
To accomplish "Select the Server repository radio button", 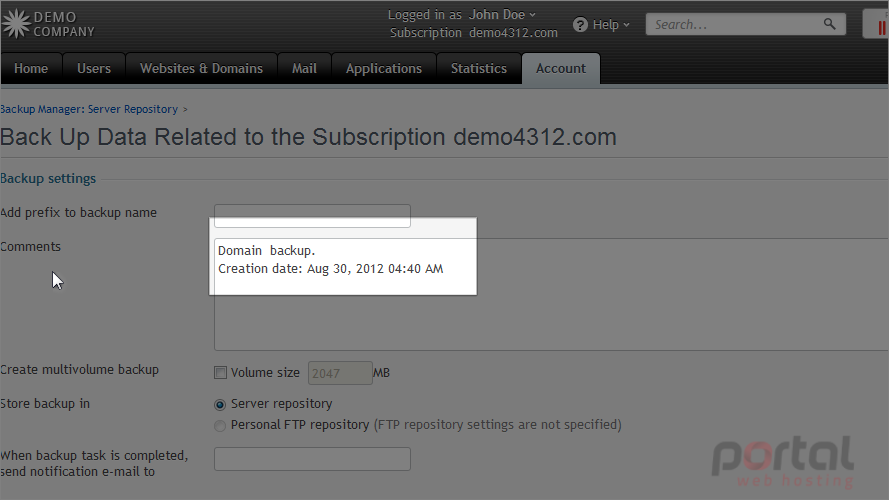I will tap(220, 404).
